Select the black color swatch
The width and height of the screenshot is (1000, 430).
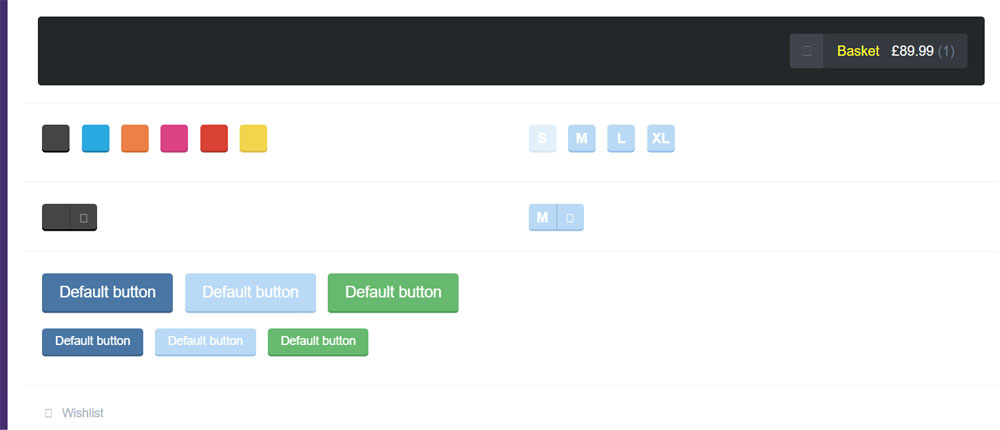pos(56,138)
